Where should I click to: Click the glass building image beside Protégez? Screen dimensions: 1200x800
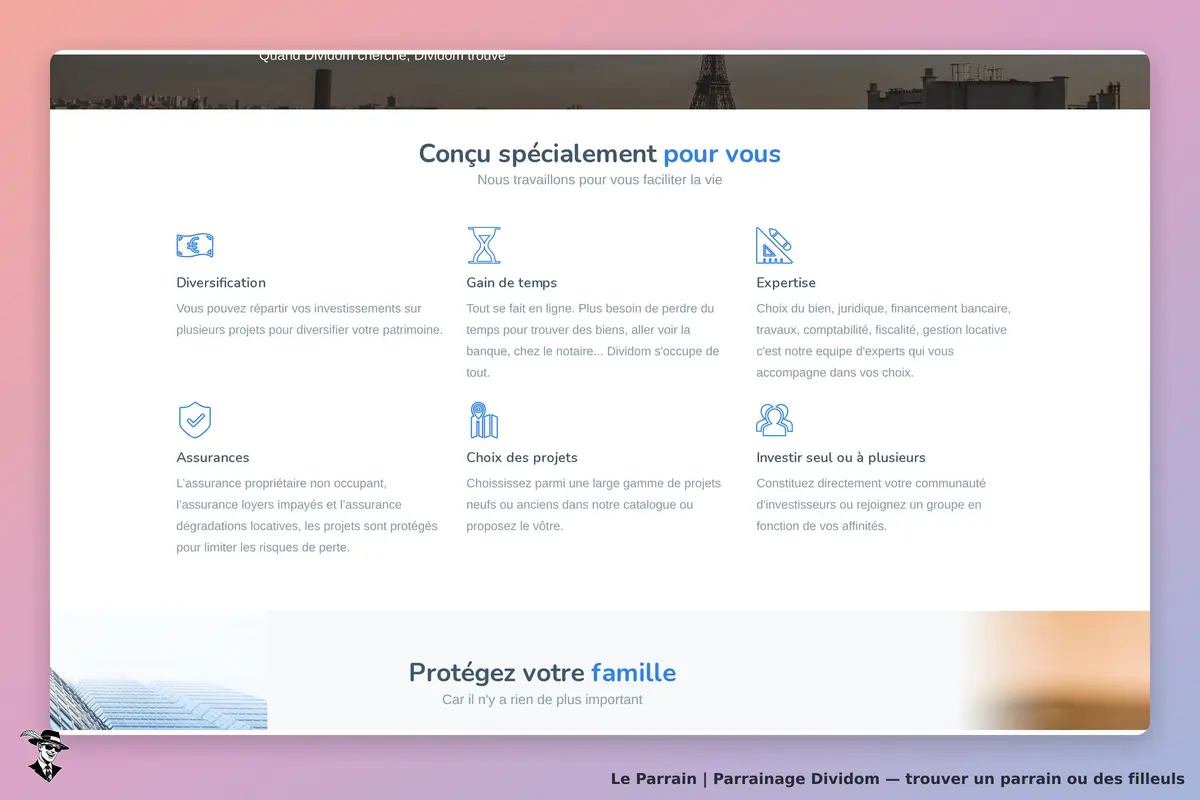[159, 670]
